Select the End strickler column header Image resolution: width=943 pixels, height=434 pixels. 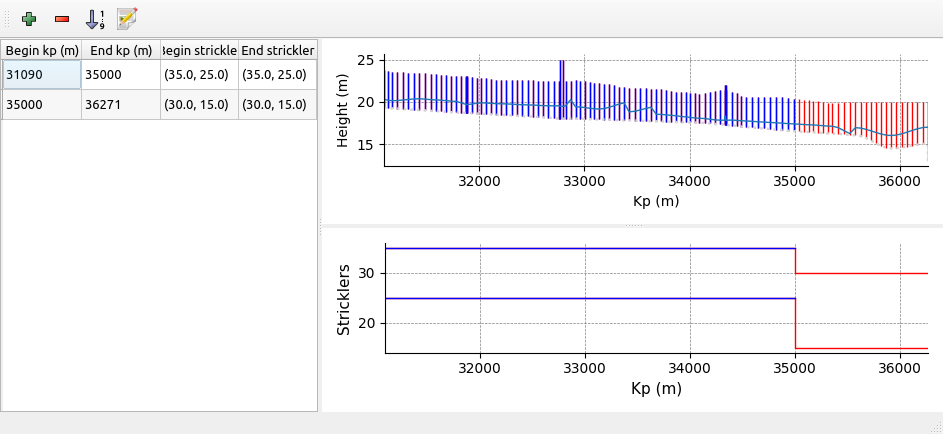tap(278, 50)
